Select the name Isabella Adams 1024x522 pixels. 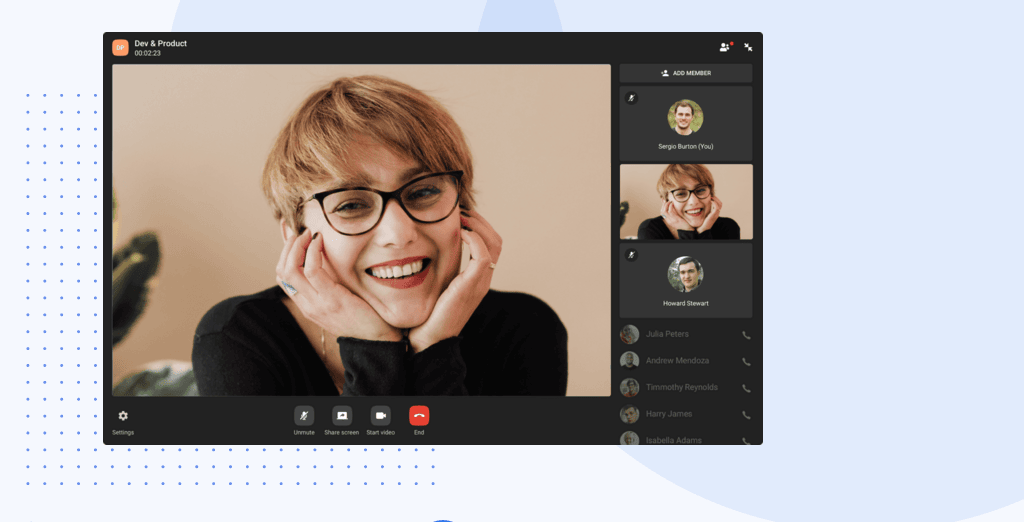(x=674, y=440)
